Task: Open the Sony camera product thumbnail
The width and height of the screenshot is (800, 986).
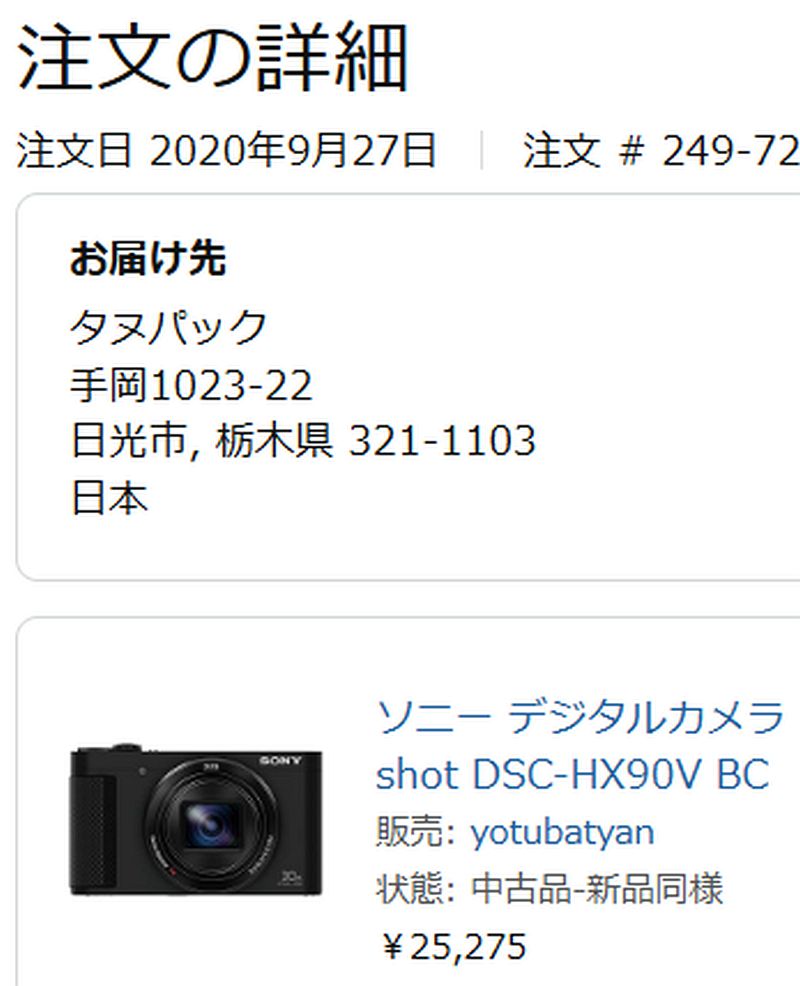Action: [x=196, y=820]
